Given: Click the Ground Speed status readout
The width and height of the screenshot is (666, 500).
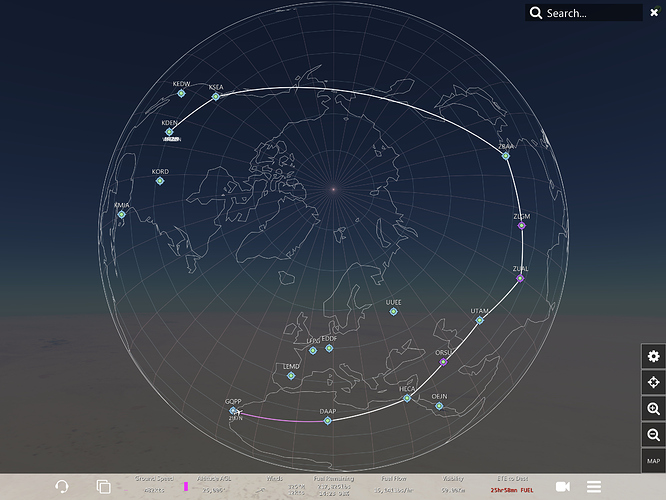Looking at the screenshot, I should point(154,484).
